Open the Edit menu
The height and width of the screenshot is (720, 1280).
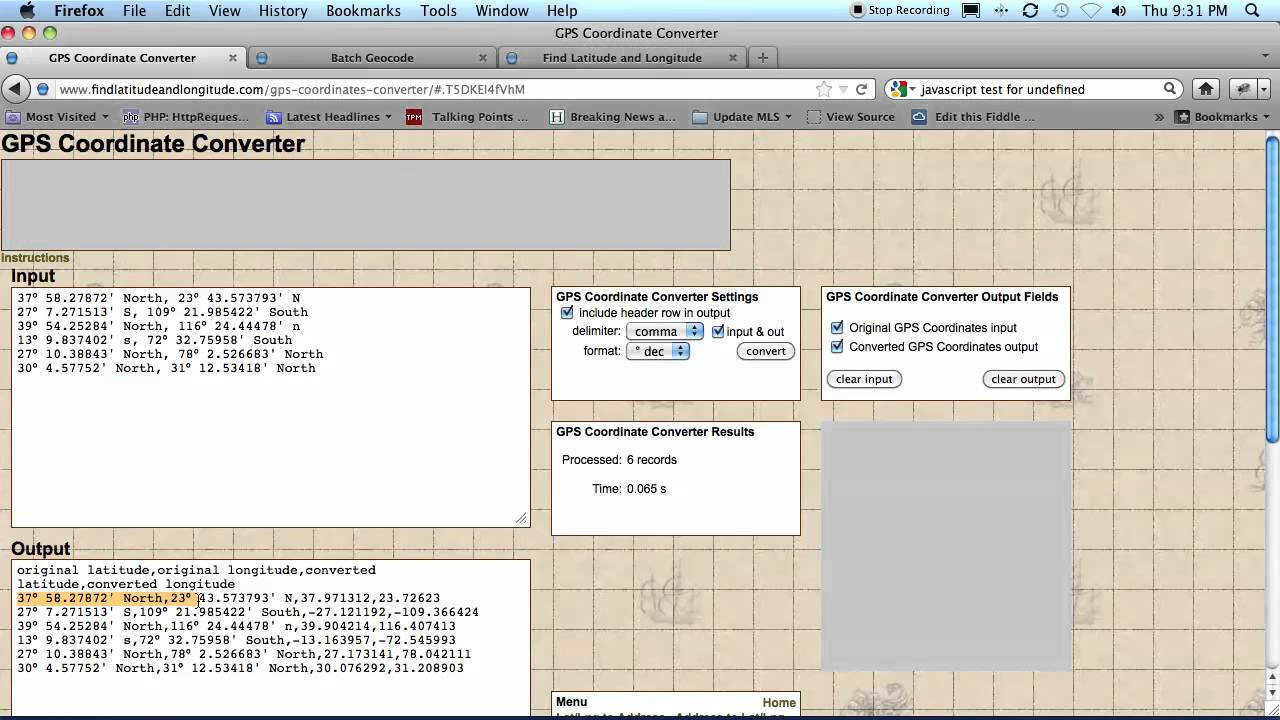[x=178, y=10]
